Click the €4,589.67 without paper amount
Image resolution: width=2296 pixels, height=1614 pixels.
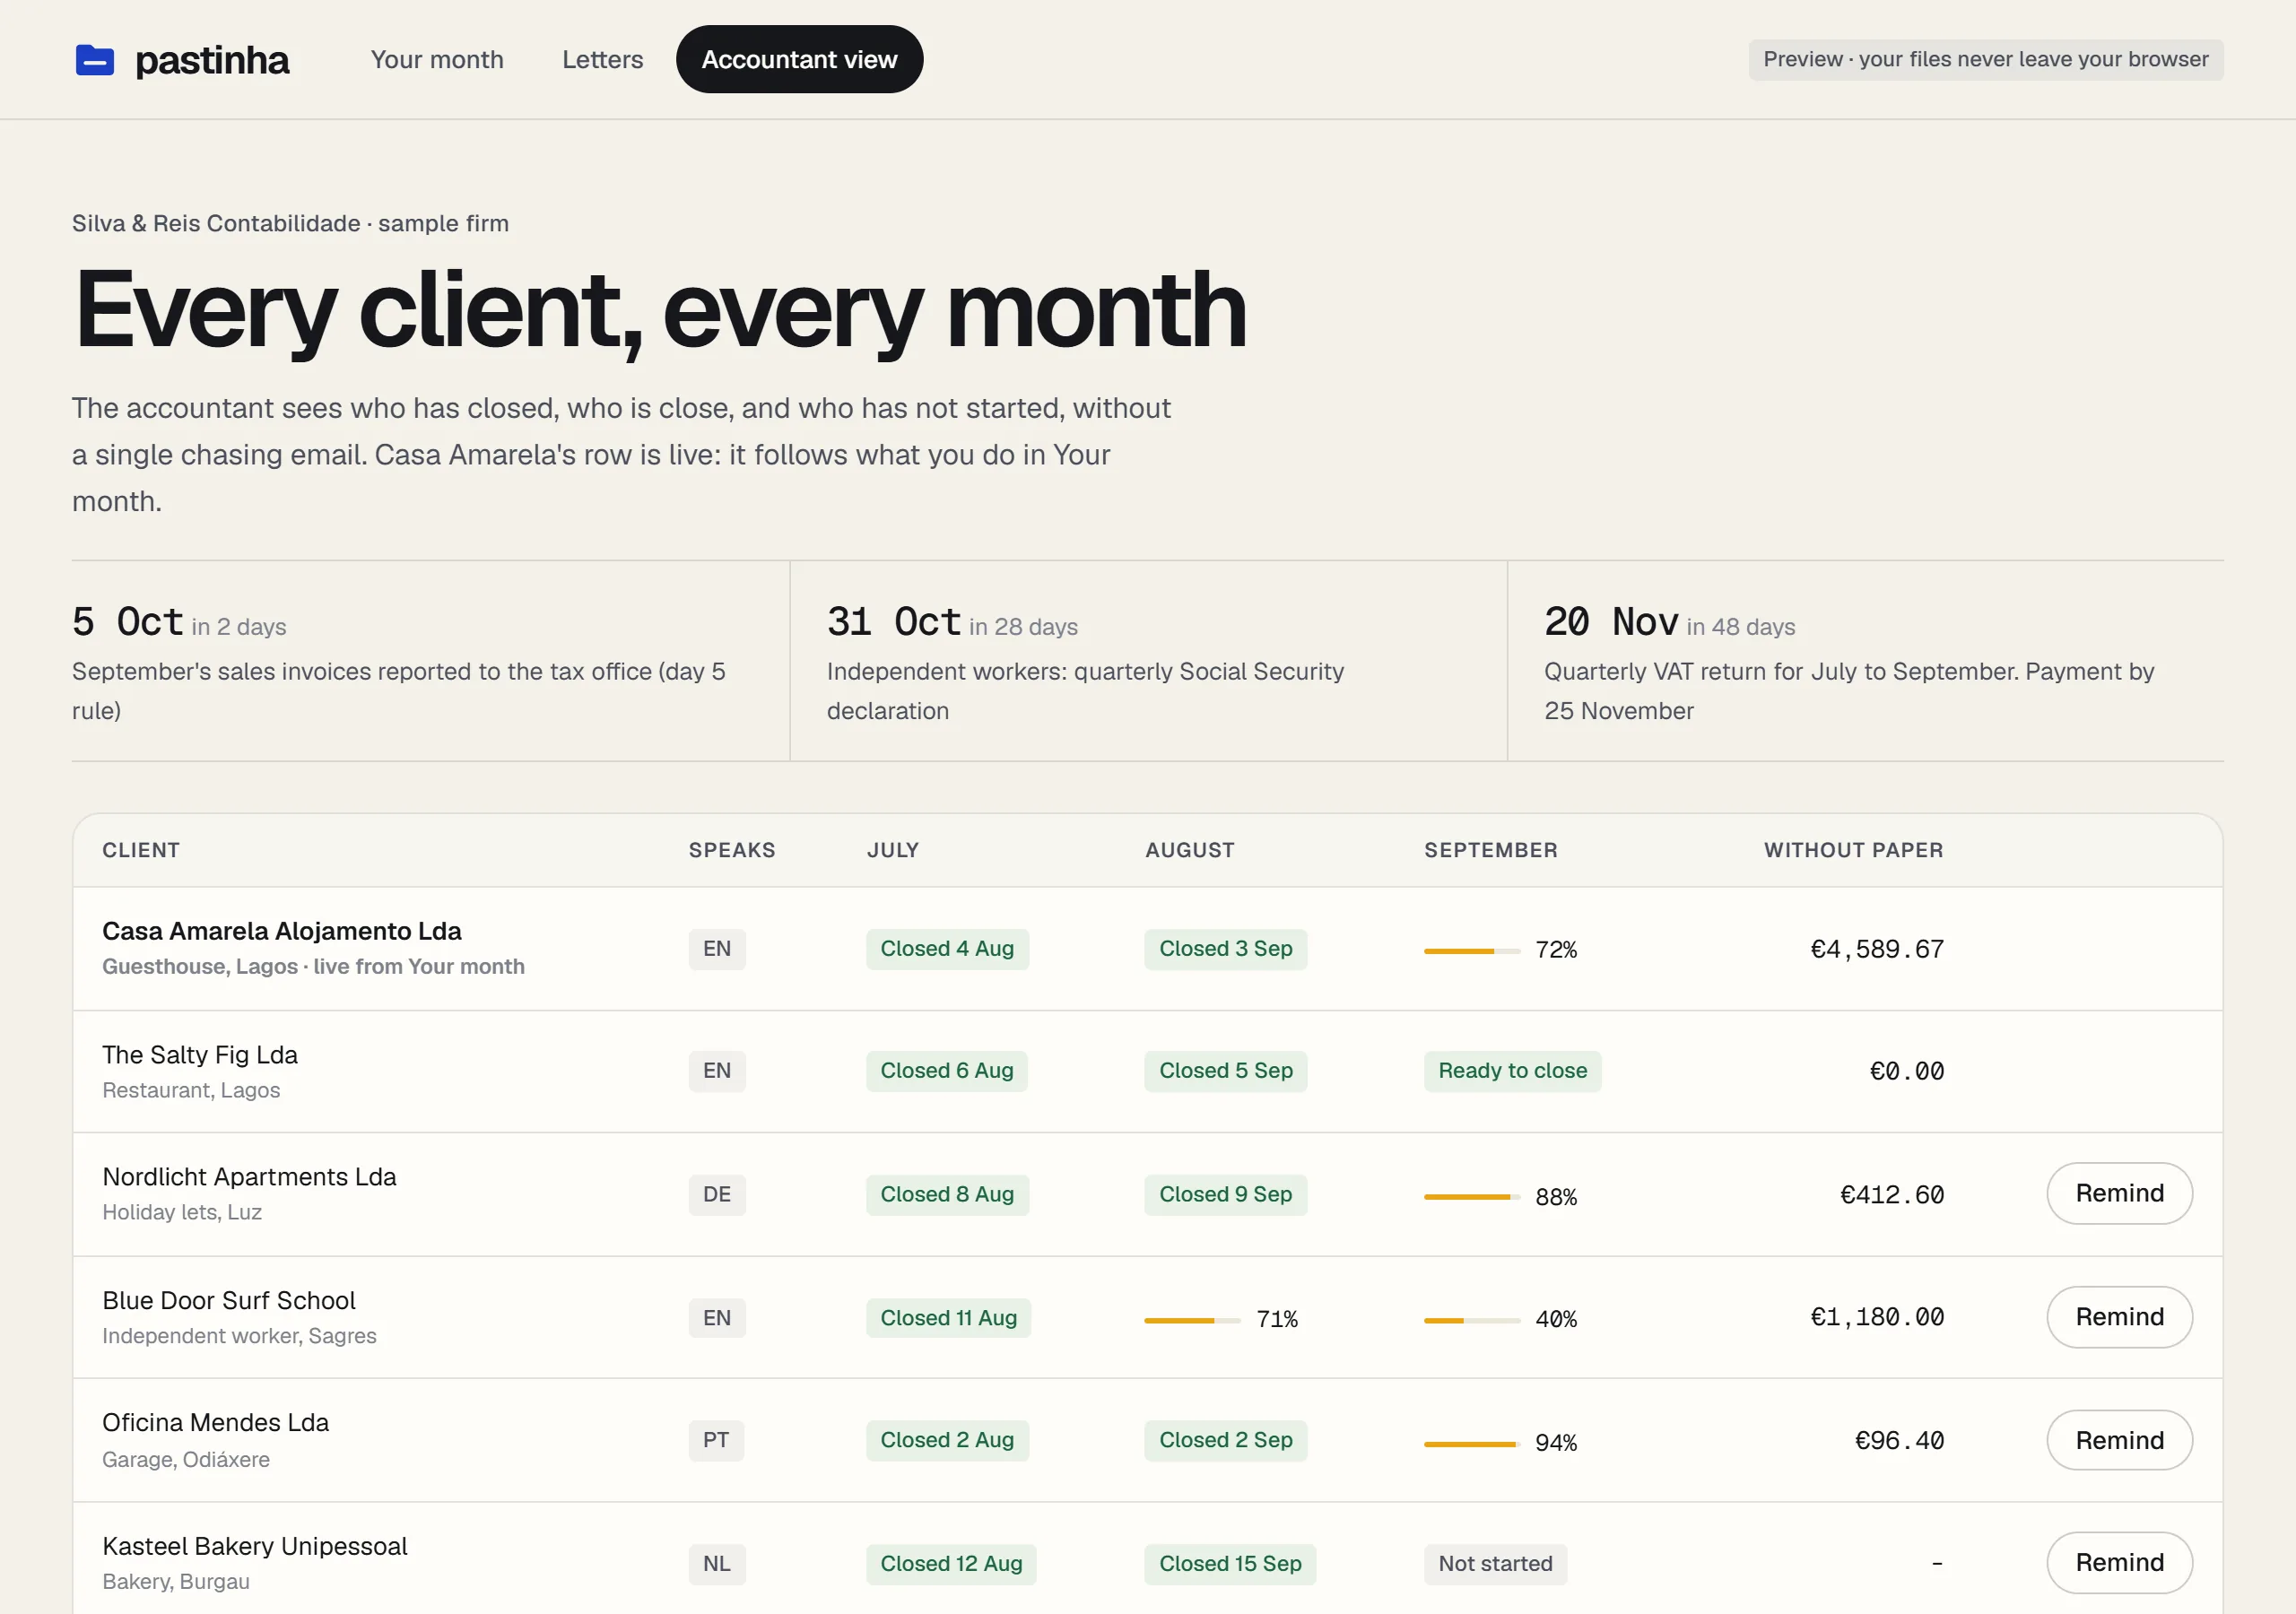[x=1877, y=949]
